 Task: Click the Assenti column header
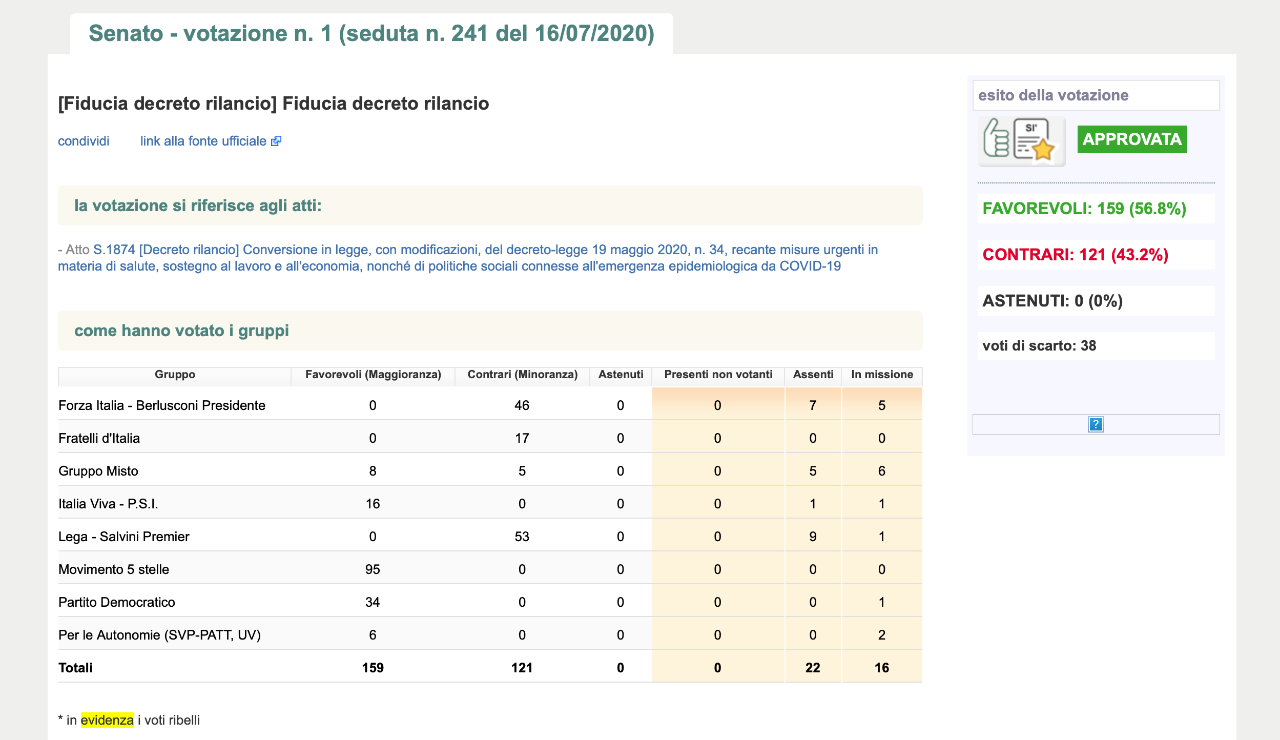(812, 375)
